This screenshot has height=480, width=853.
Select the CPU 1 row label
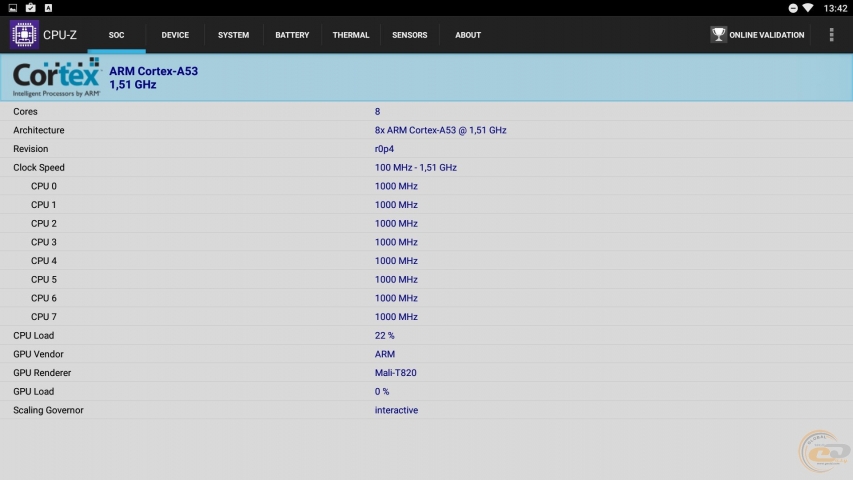(44, 205)
